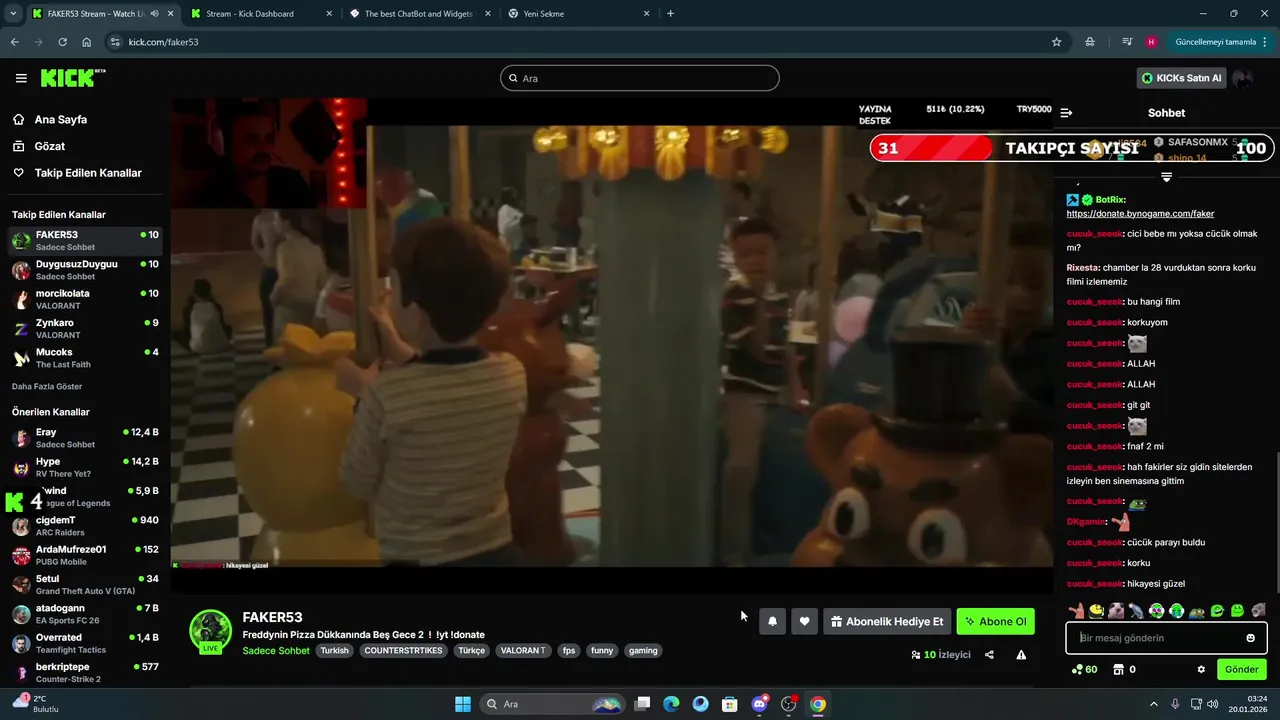The height and width of the screenshot is (720, 1280).
Task: Select the VALORANT tag under stream title
Action: click(523, 651)
